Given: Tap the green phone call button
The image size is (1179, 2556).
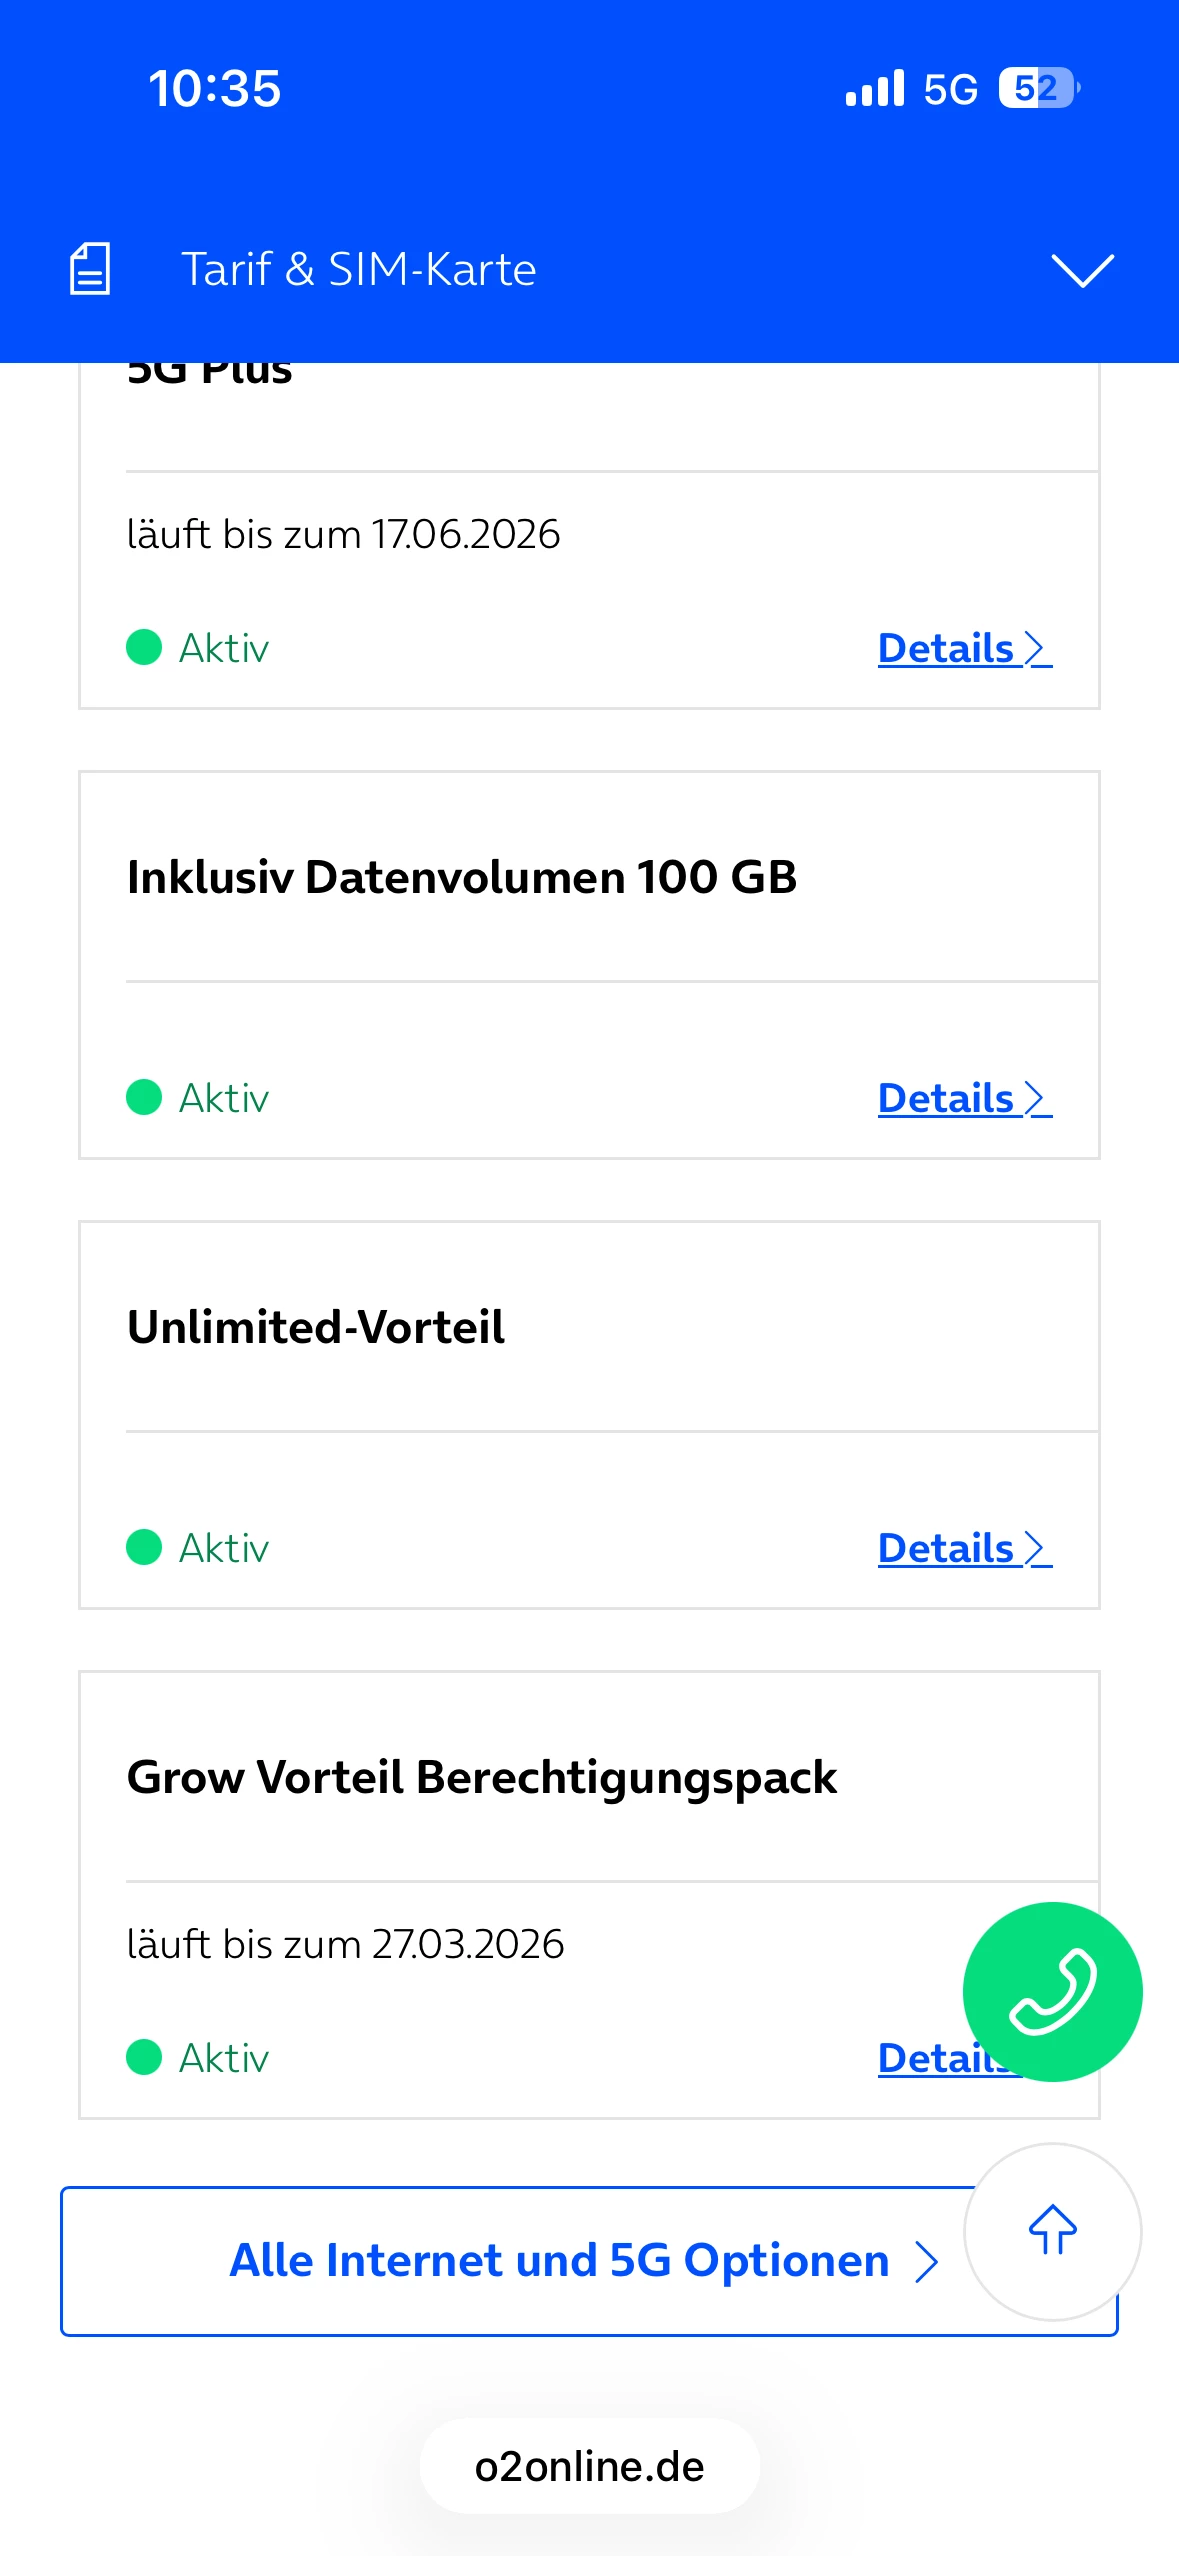Looking at the screenshot, I should click(1052, 1991).
